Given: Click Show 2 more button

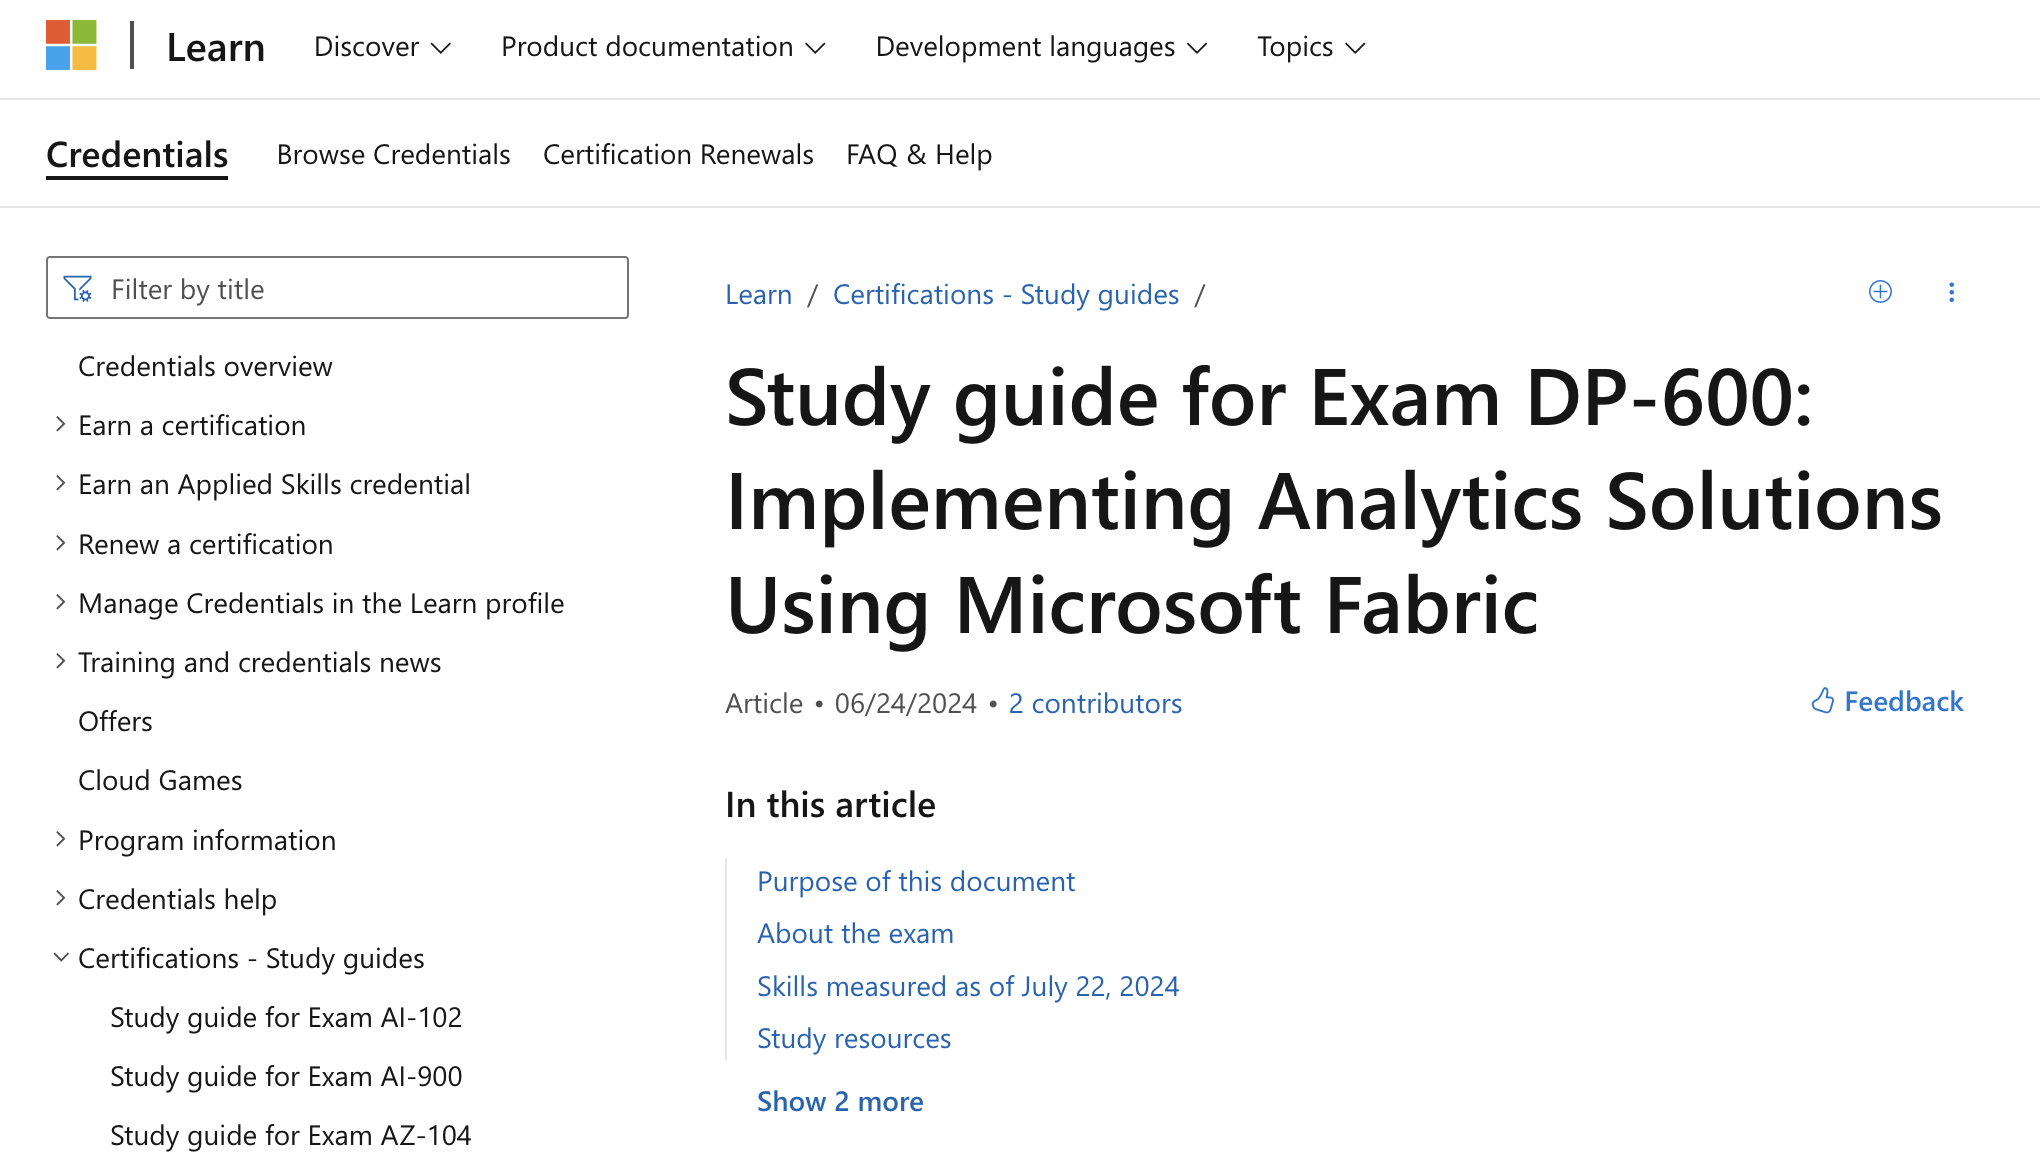Looking at the screenshot, I should point(840,1102).
